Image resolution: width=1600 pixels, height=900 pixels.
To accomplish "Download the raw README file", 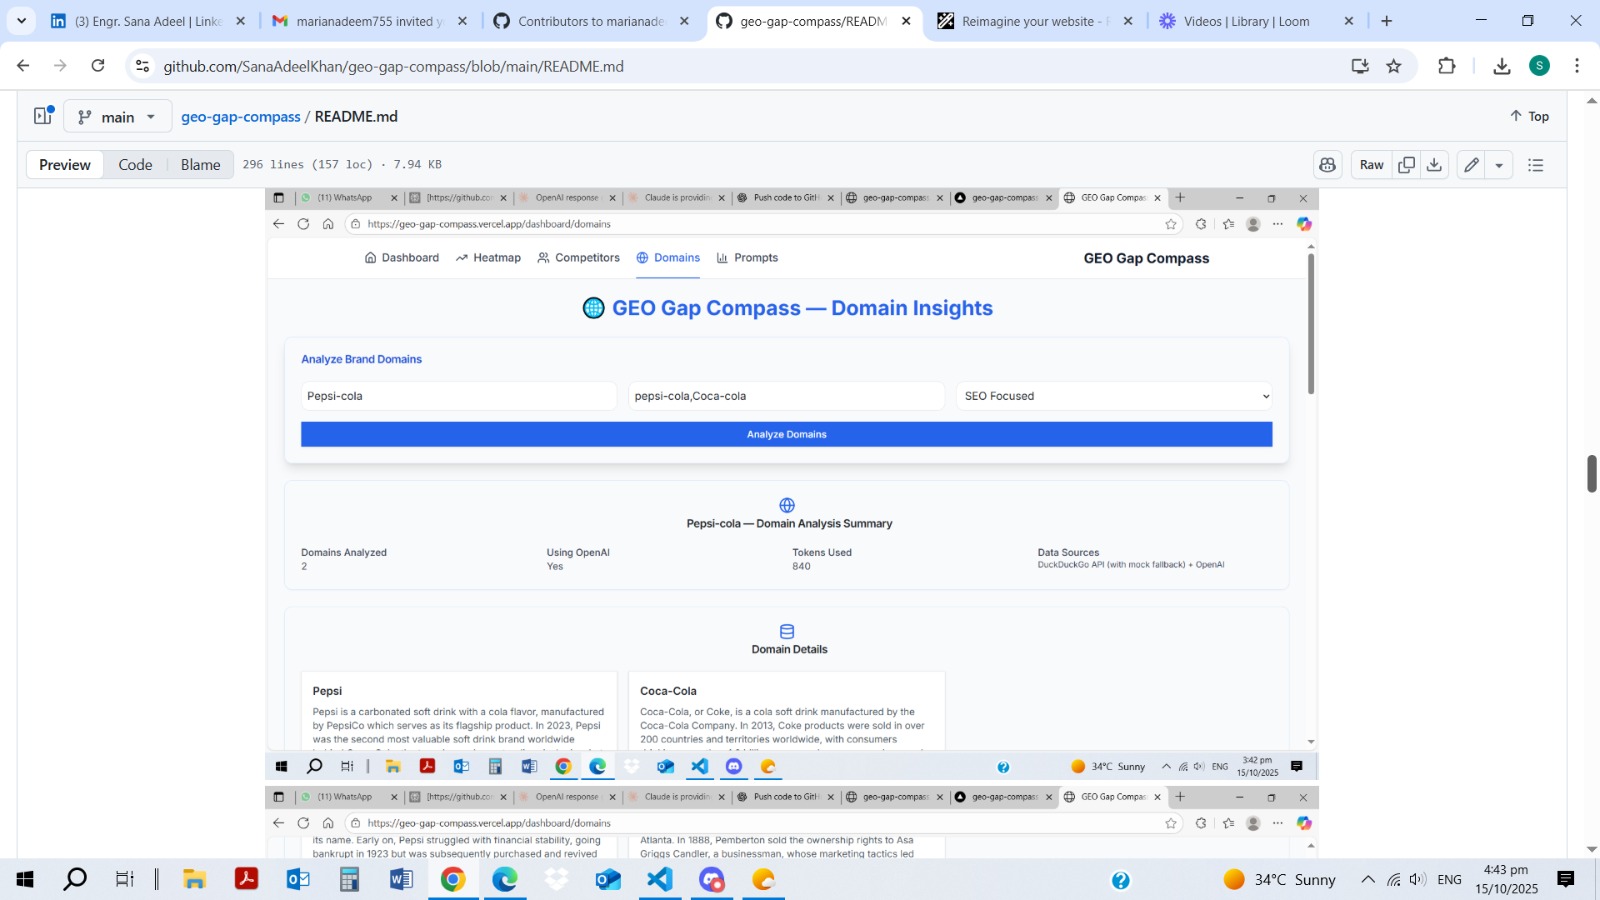I will coord(1434,165).
